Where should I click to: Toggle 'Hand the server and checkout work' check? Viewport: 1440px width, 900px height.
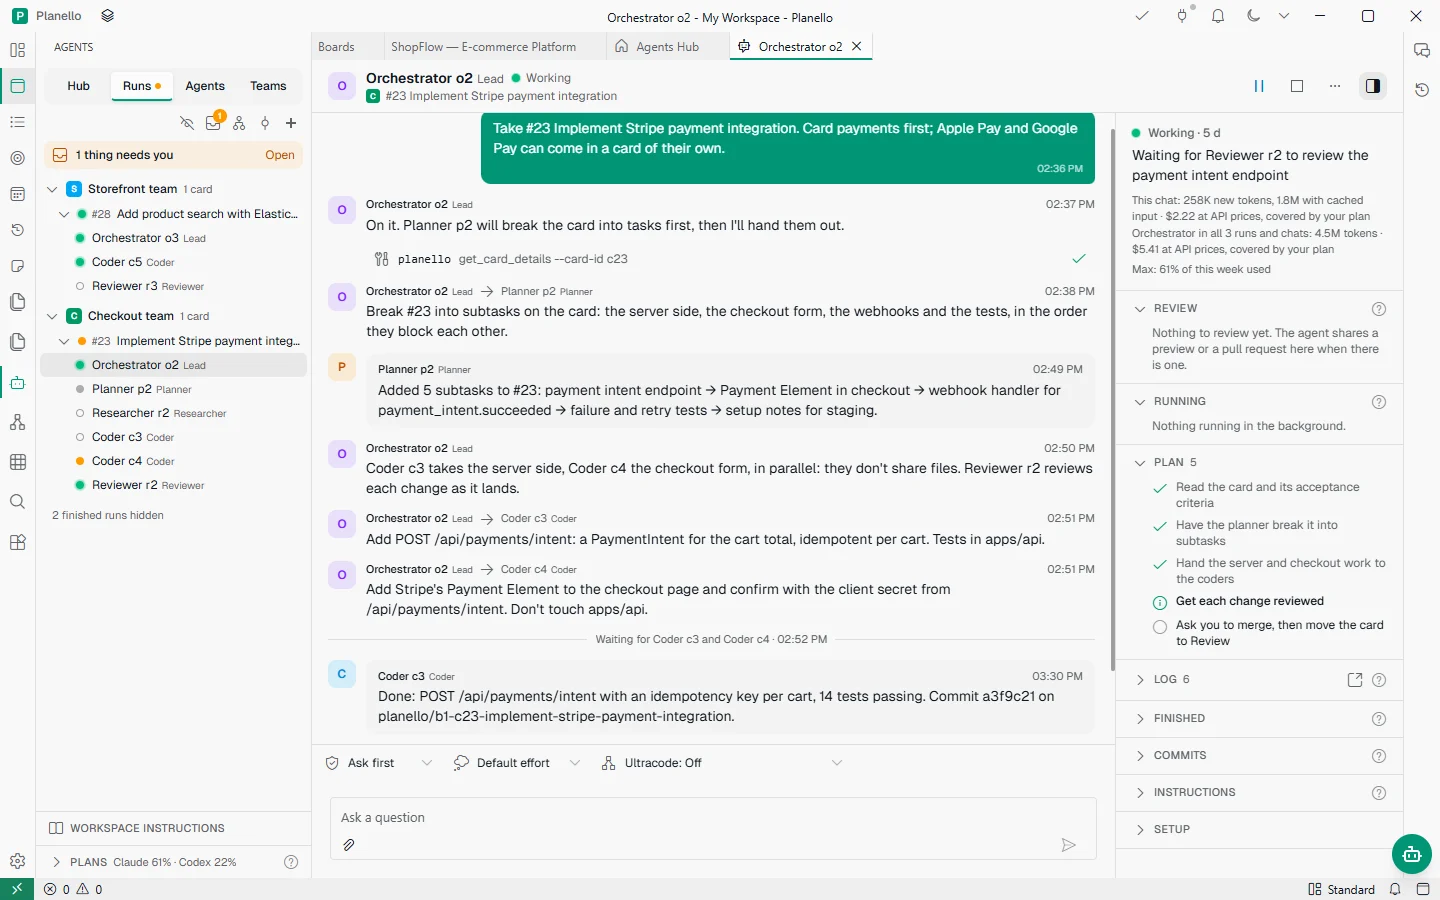1160,565
